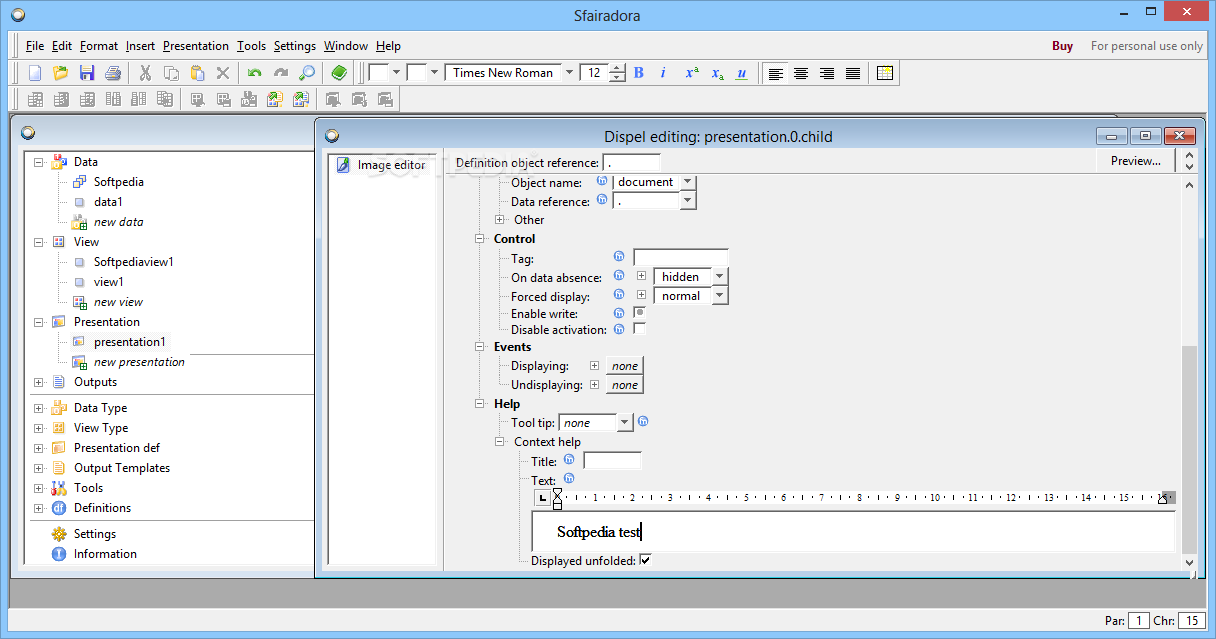Screen dimensions: 1216x639
Task: Click info icon beside Tool tip dropdown
Action: click(643, 422)
